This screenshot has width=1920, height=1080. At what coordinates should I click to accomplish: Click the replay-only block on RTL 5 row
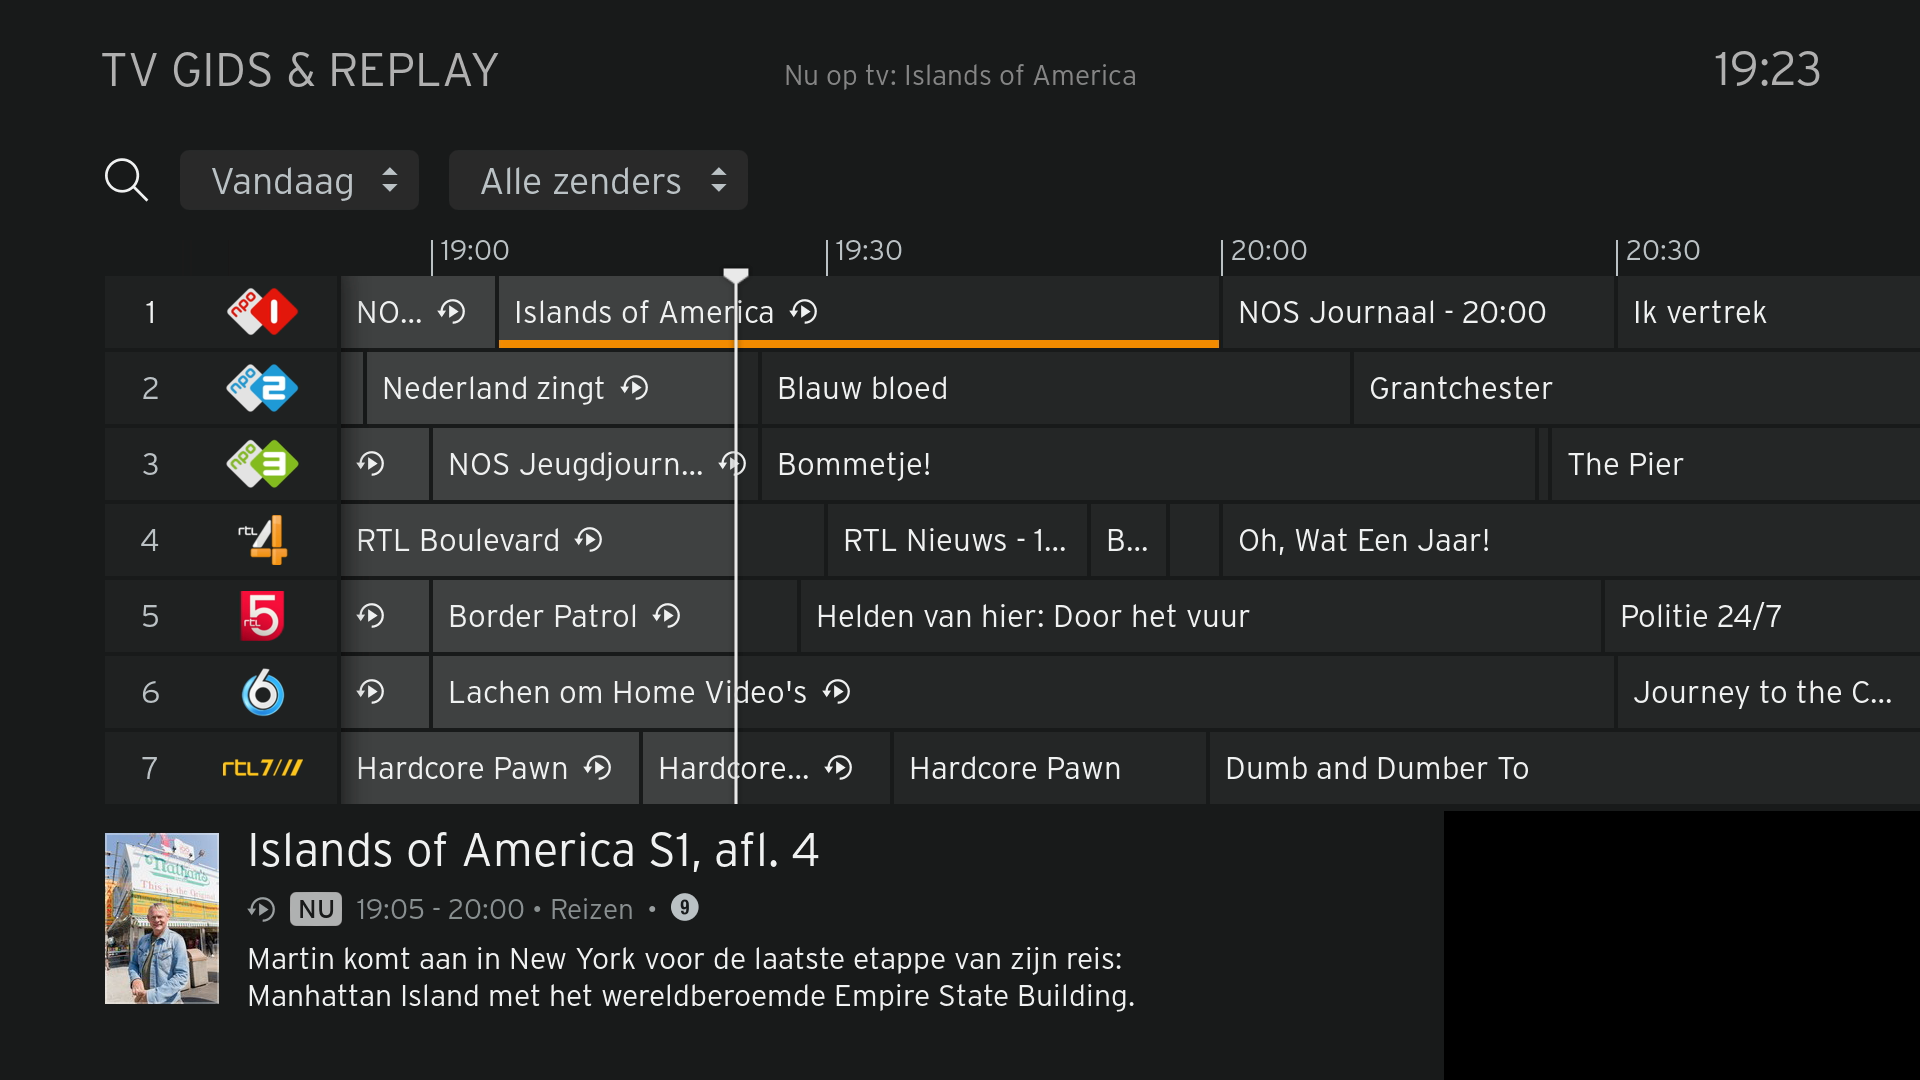point(385,616)
